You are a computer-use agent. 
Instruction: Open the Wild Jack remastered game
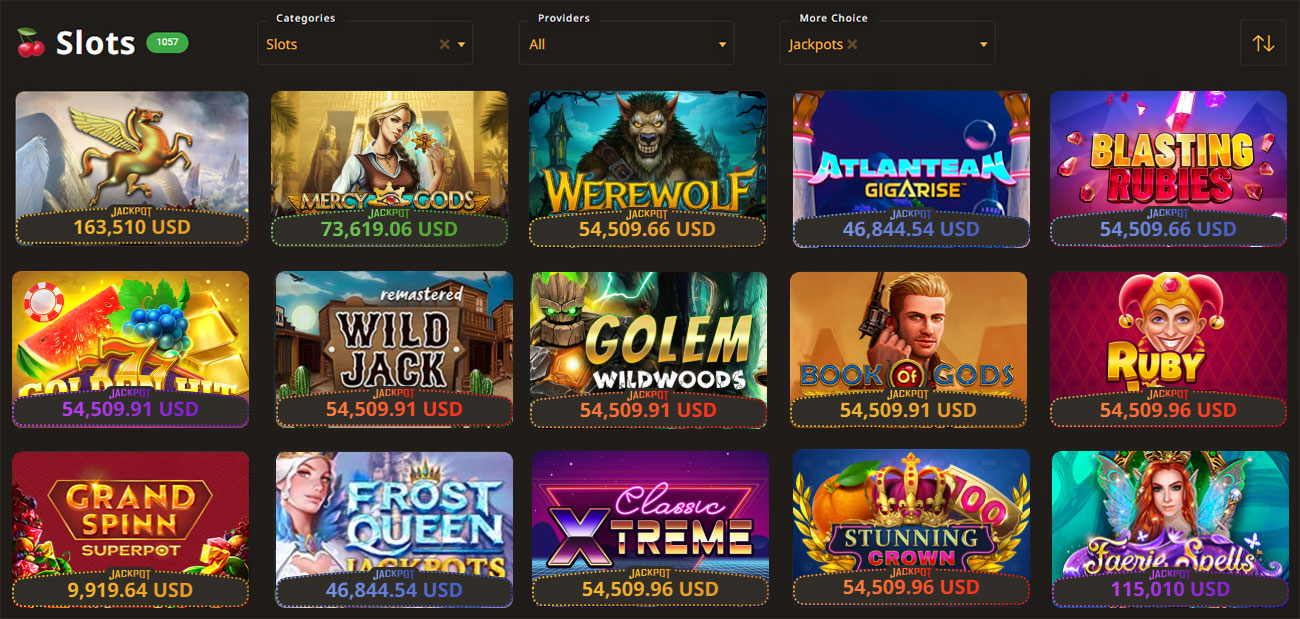click(394, 349)
